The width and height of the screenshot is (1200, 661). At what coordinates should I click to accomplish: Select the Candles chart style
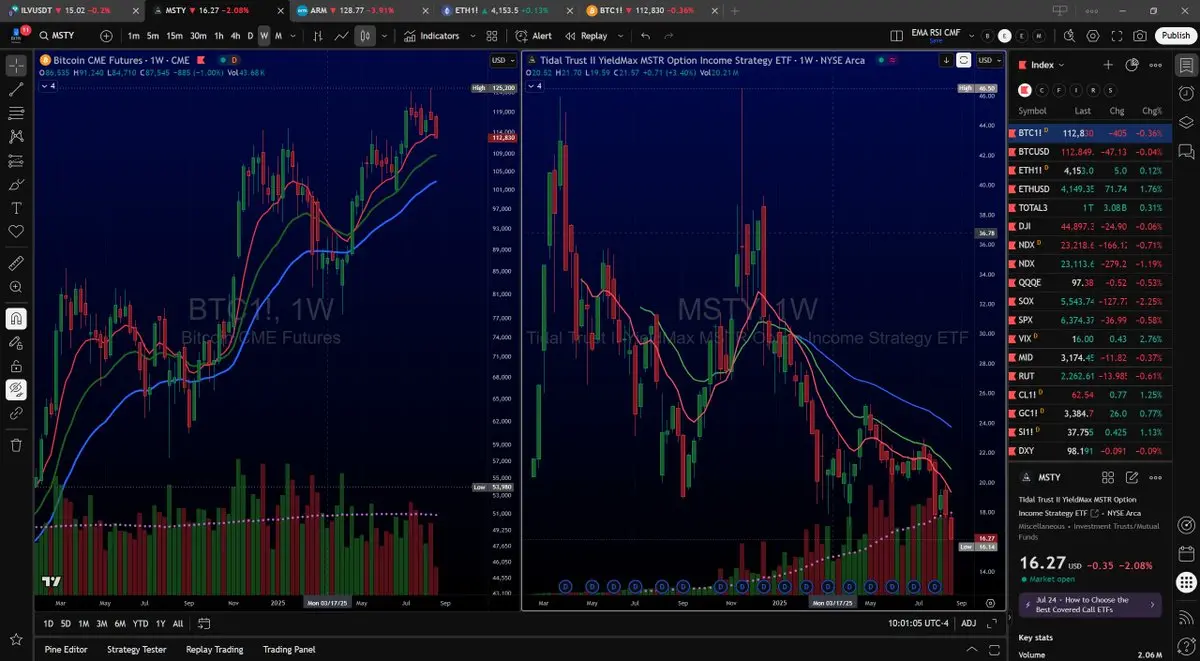[365, 36]
